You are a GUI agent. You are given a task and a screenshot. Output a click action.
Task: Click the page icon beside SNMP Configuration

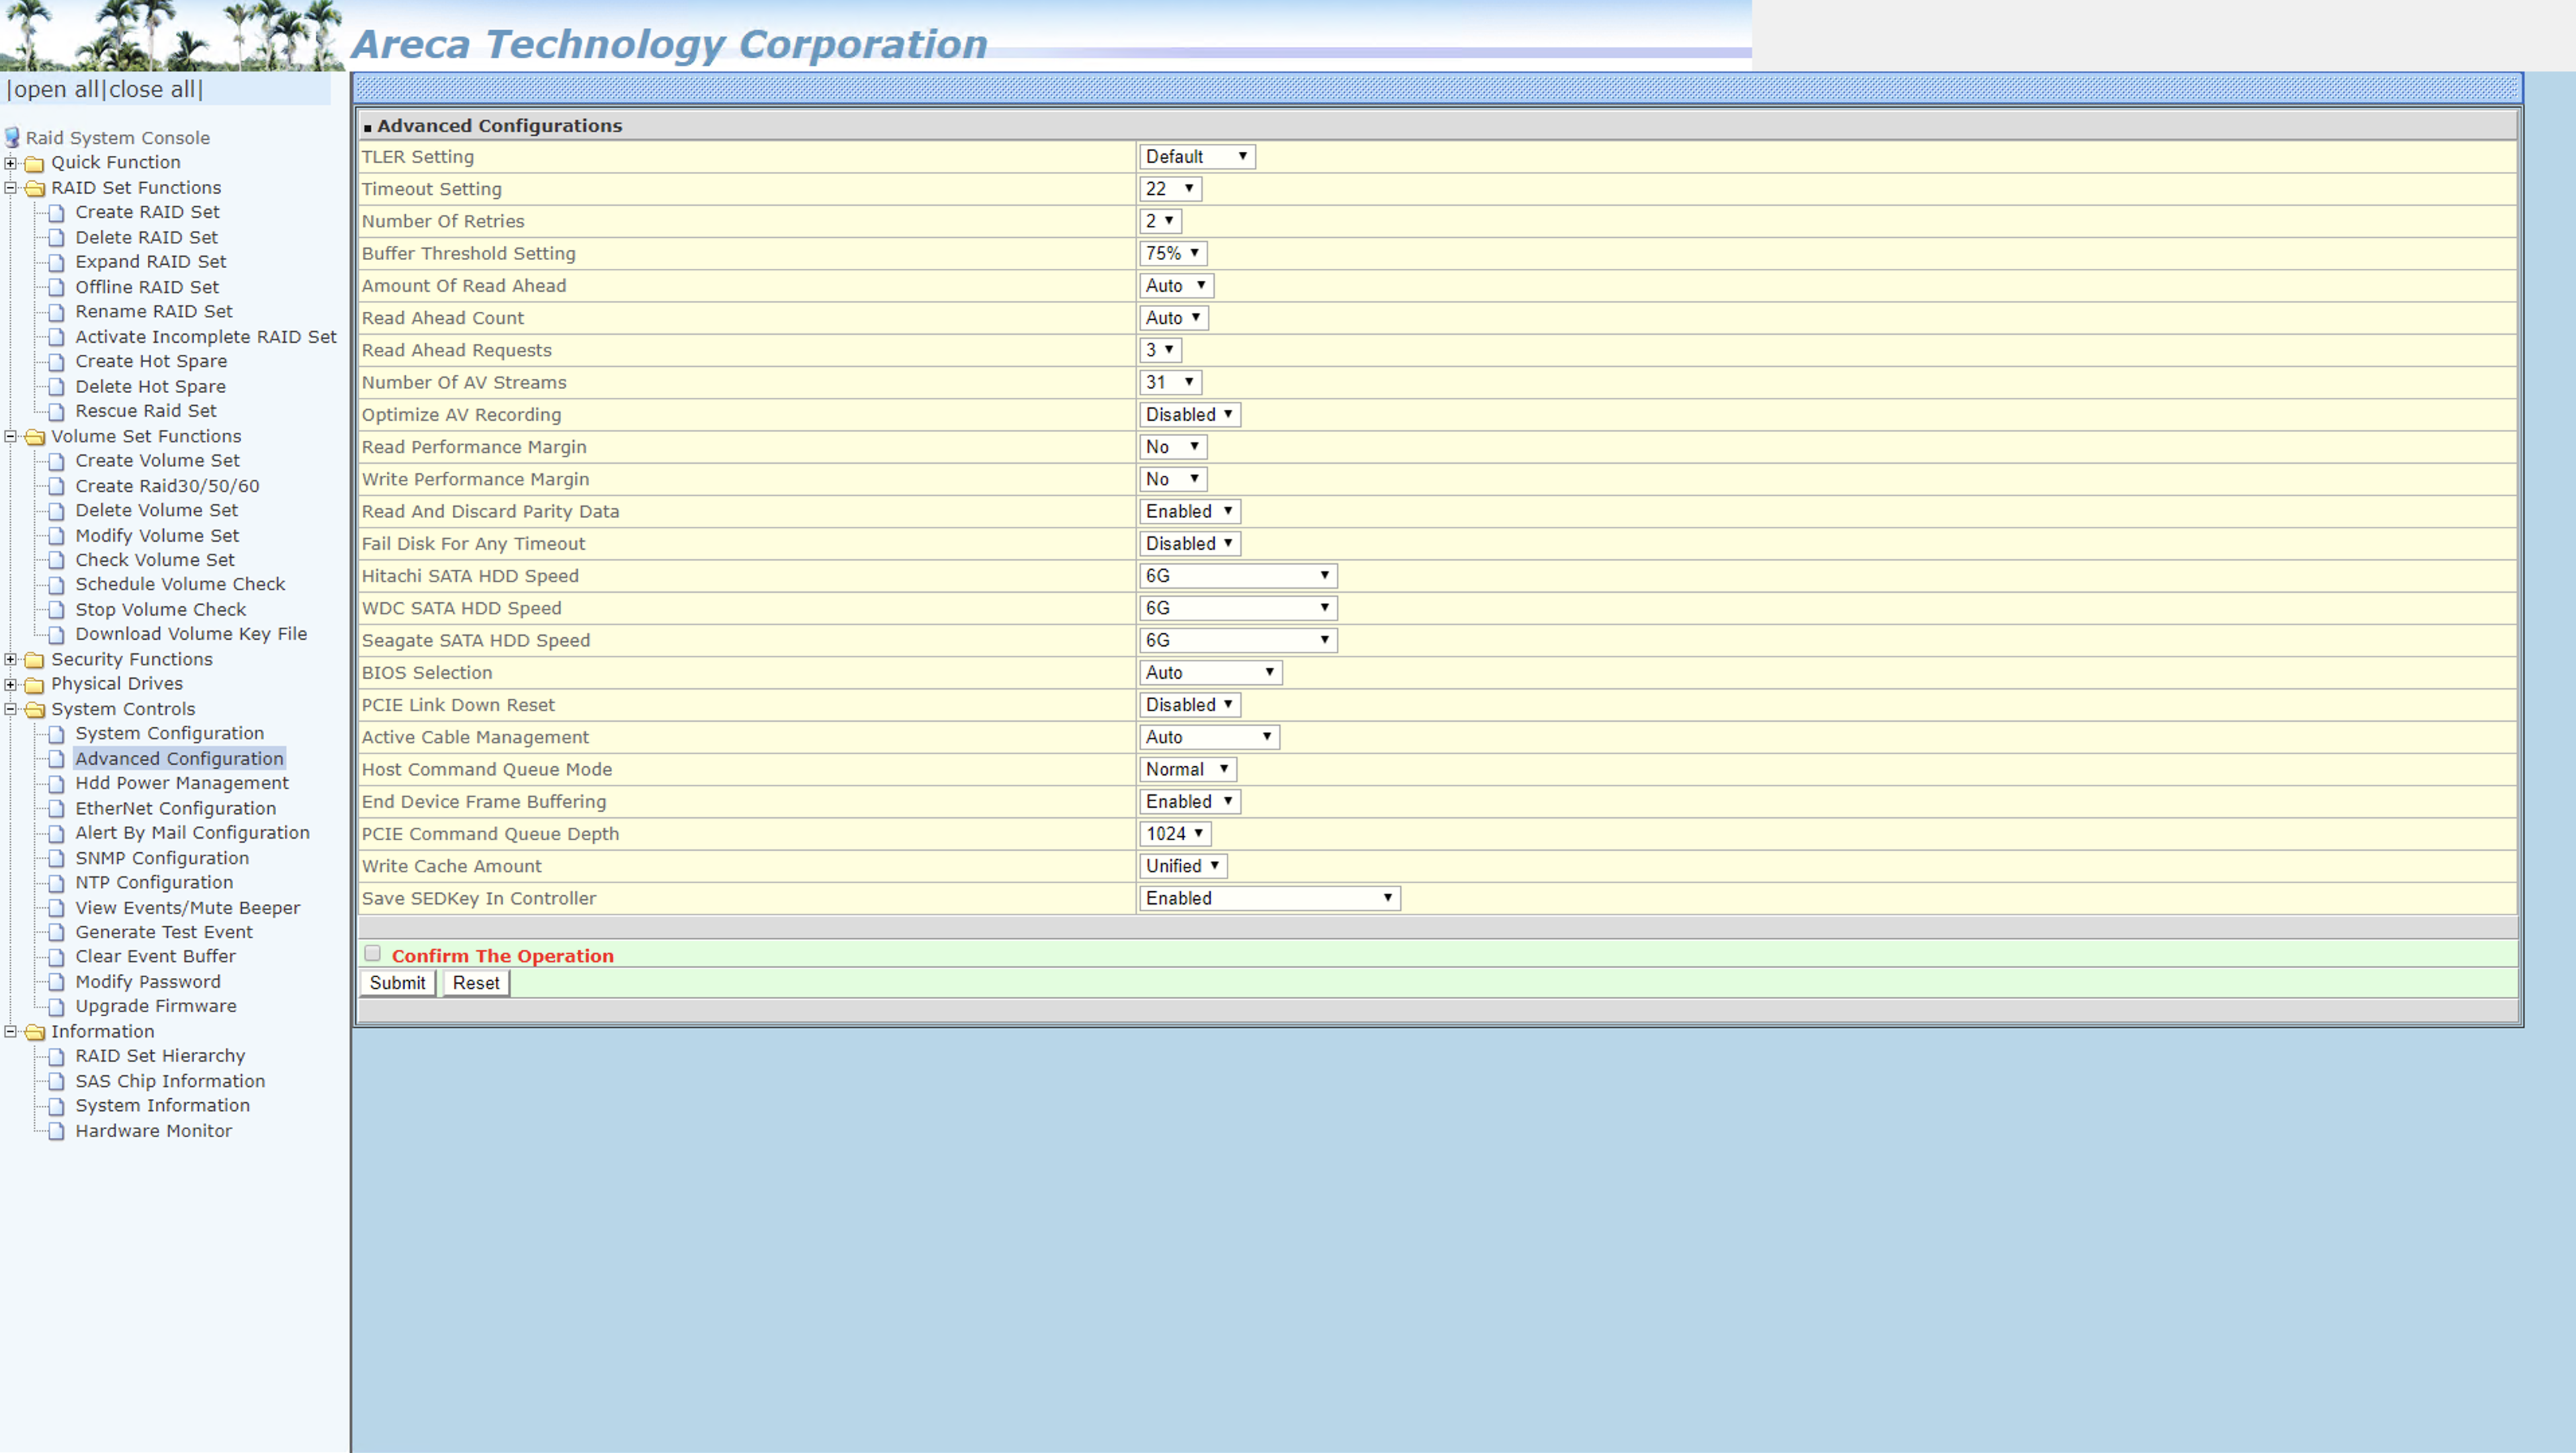[57, 859]
